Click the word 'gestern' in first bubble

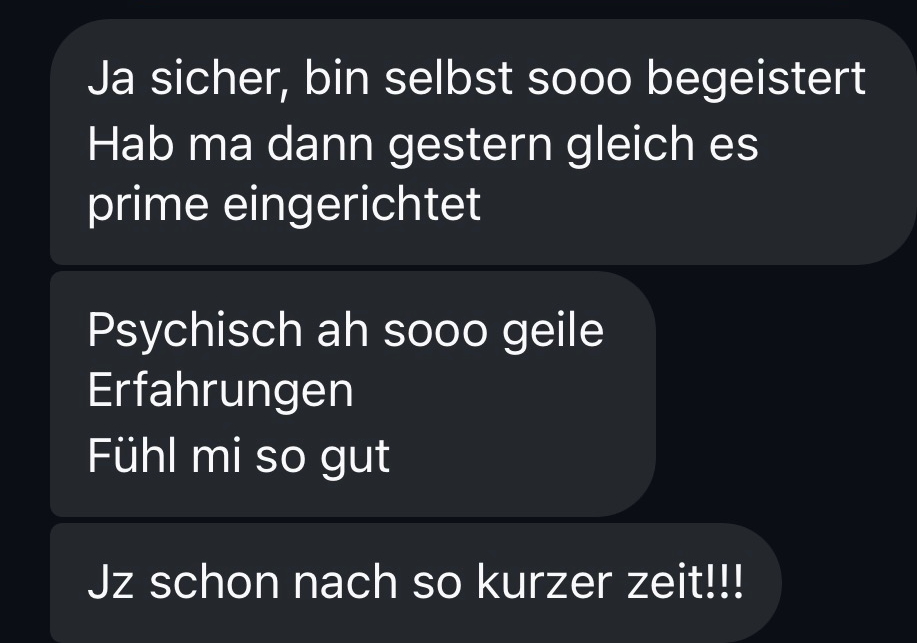[470, 146]
